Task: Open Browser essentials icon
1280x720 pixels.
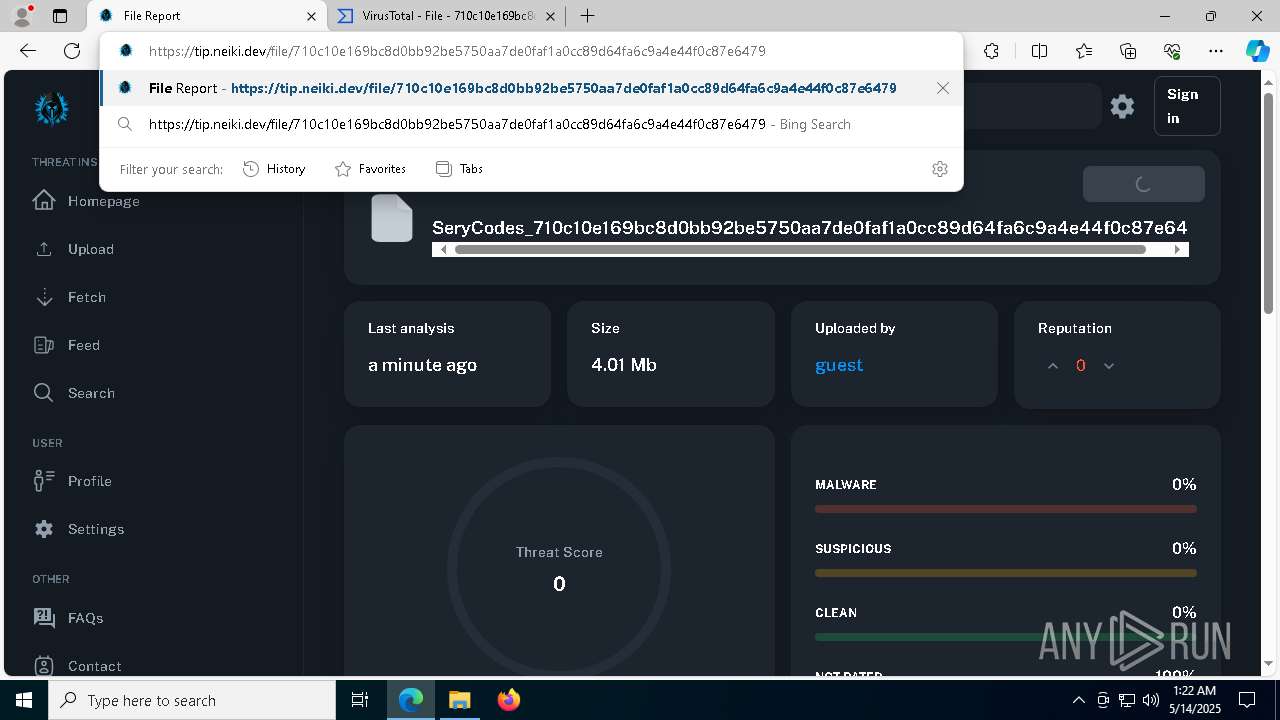Action: point(1172,51)
